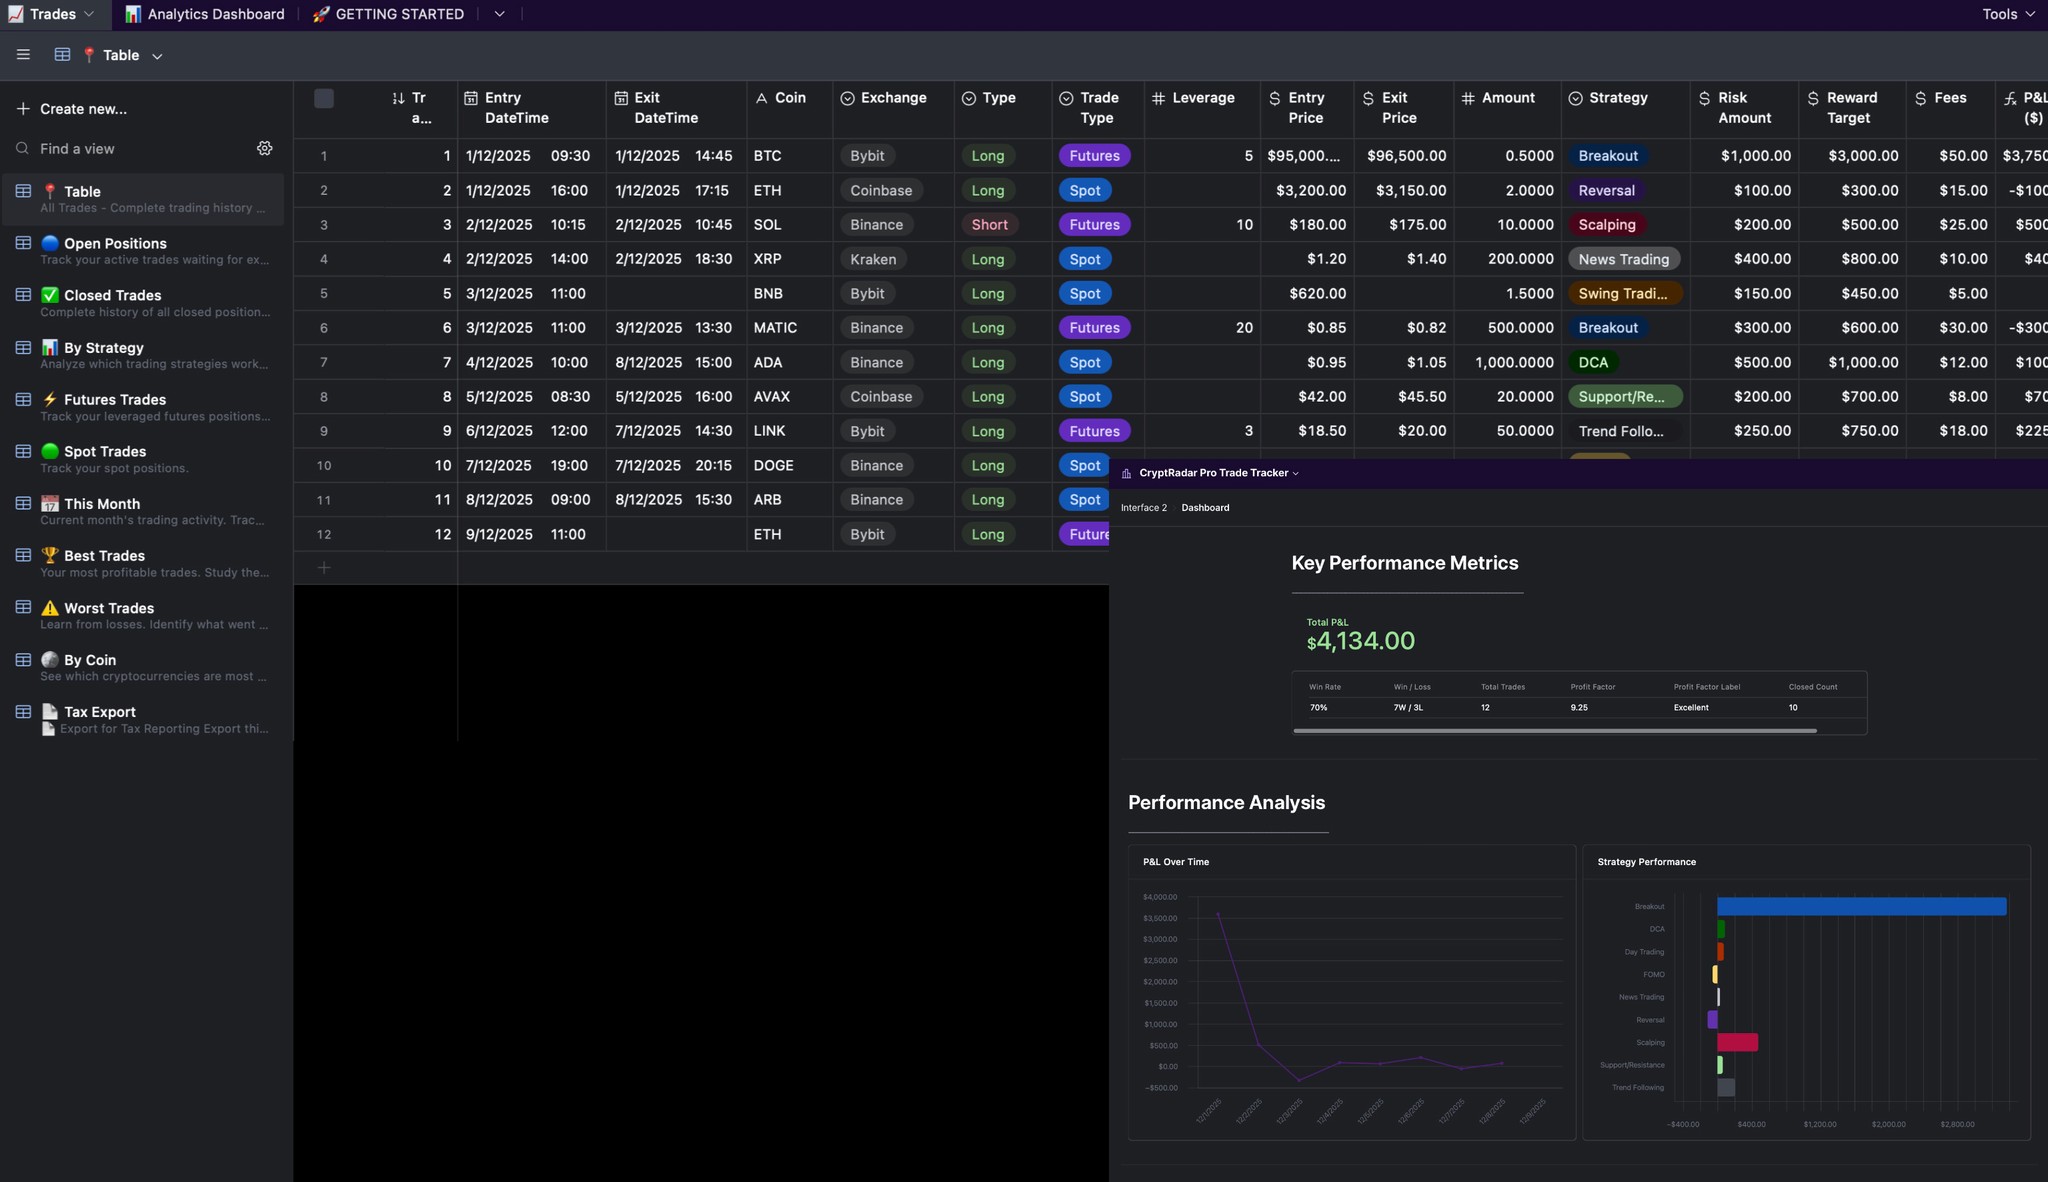Click the search magnifier in Find a view
This screenshot has height=1182, width=2048.
[x=21, y=148]
